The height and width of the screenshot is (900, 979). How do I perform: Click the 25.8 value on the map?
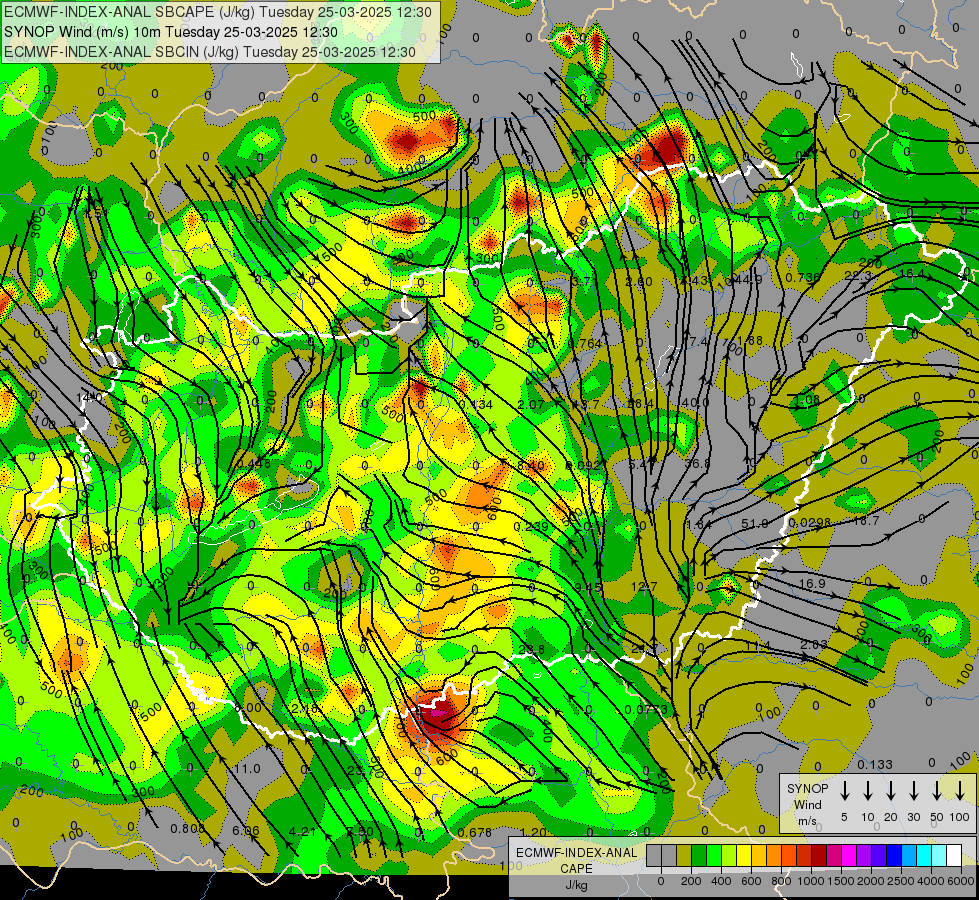point(531,649)
